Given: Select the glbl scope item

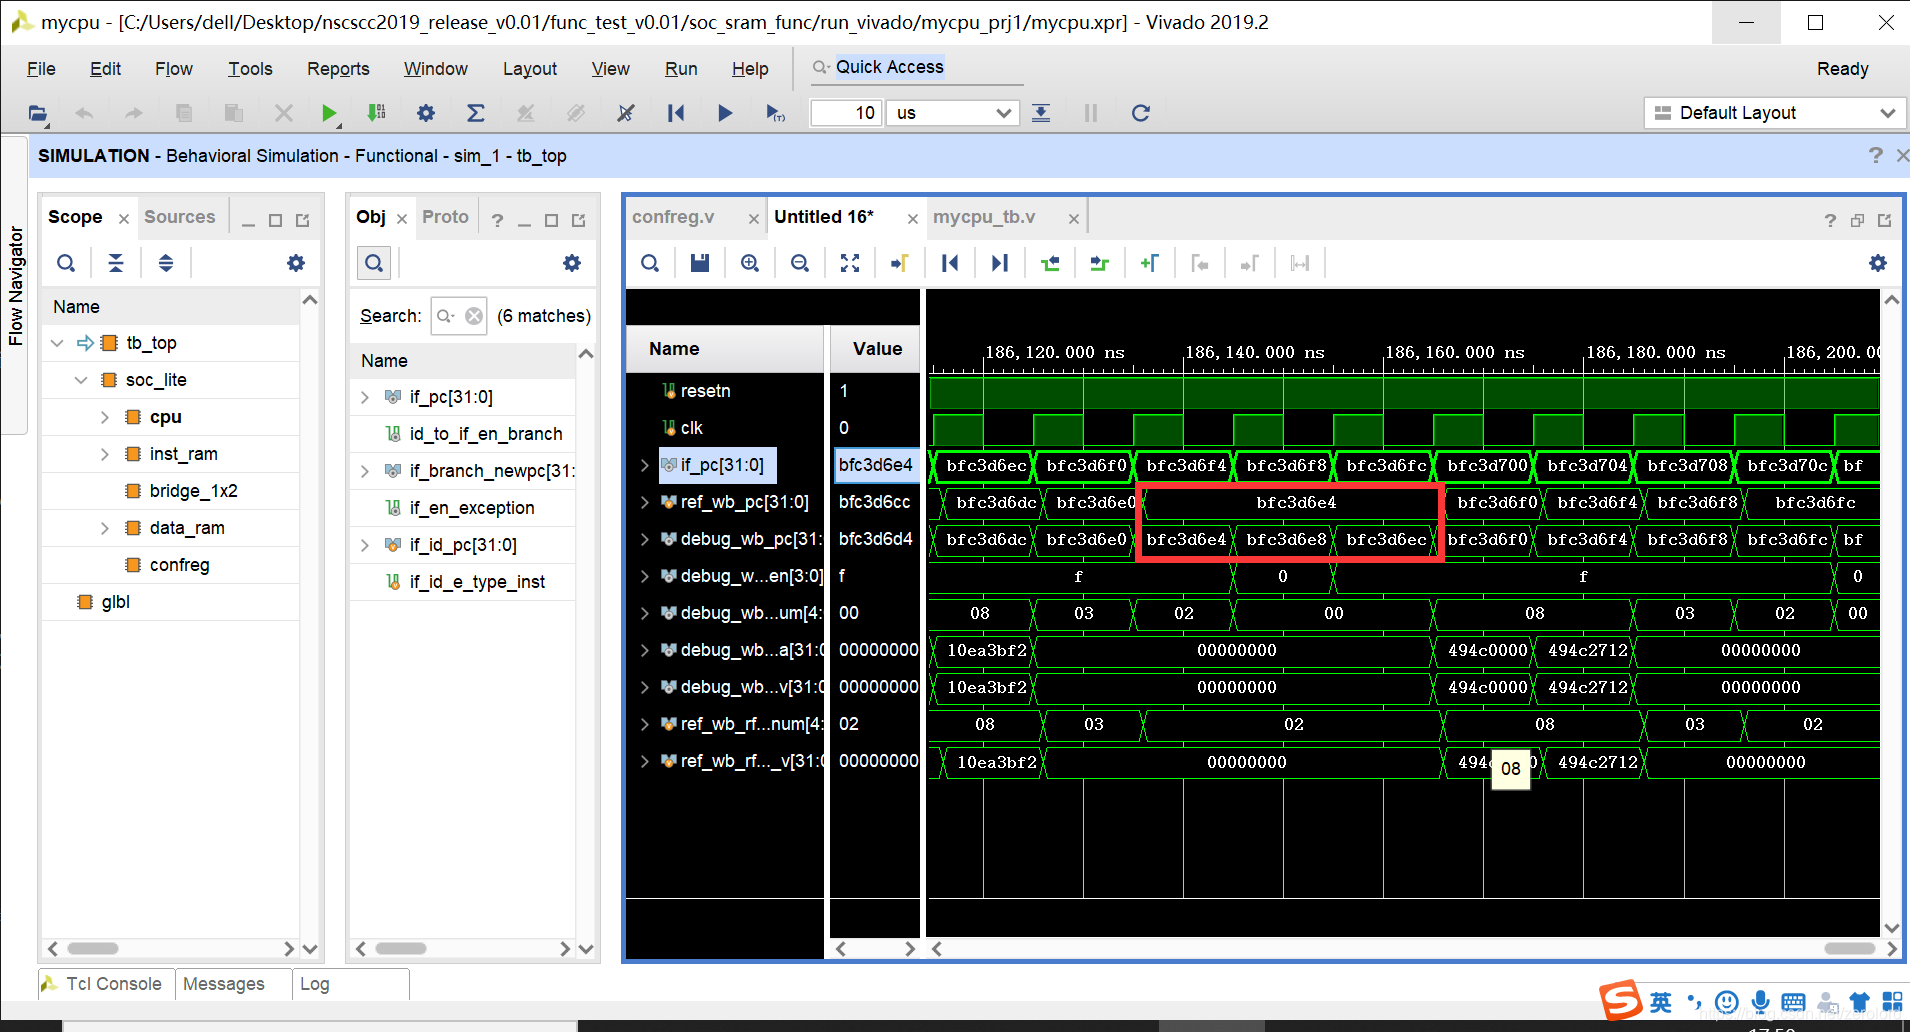Looking at the screenshot, I should pyautogui.click(x=116, y=602).
